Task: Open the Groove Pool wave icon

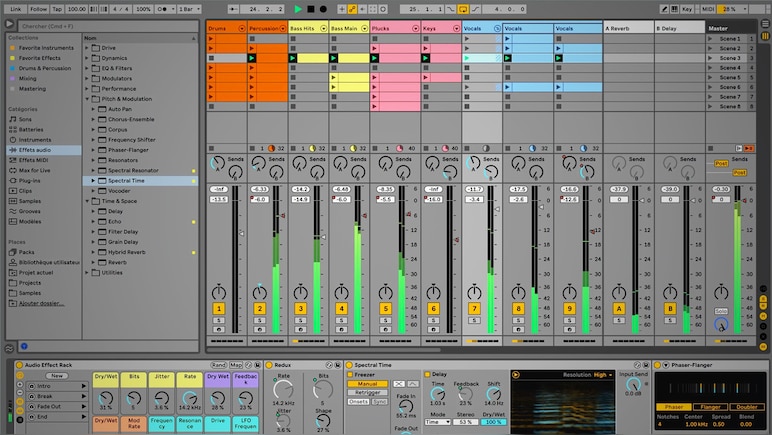Action: (x=9, y=348)
